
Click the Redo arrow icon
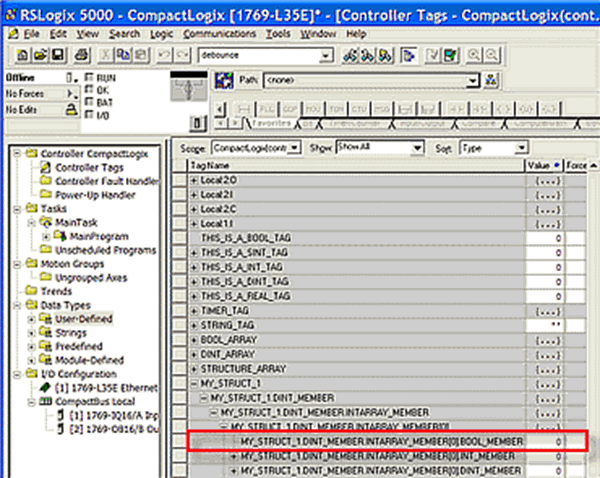(183, 55)
